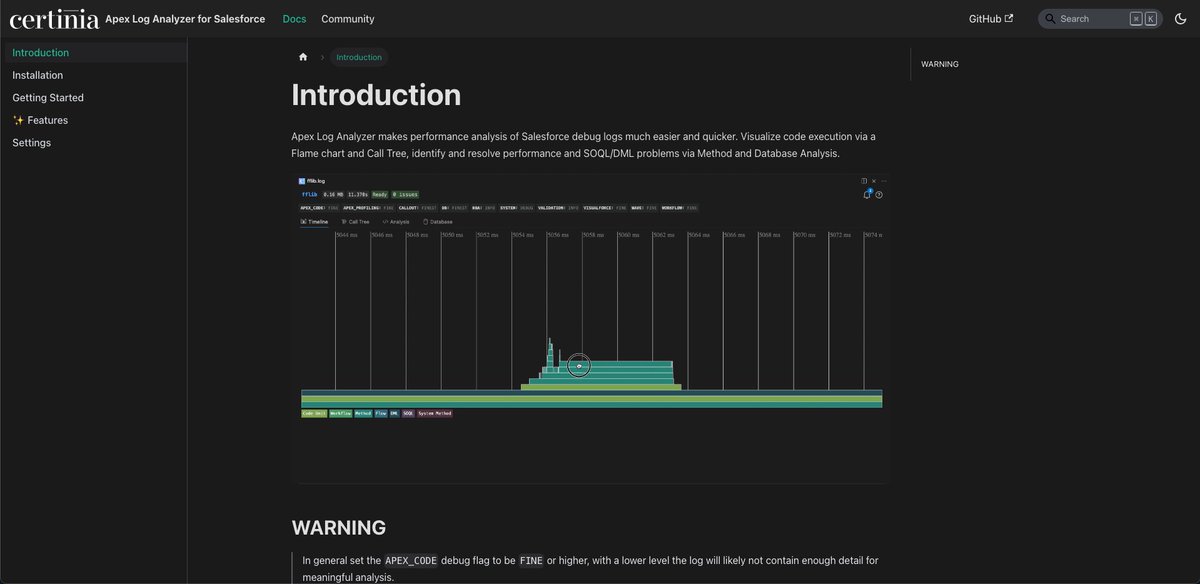This screenshot has height=584, width=1200.
Task: Click the bell icon in the log screenshot
Action: click(866, 194)
